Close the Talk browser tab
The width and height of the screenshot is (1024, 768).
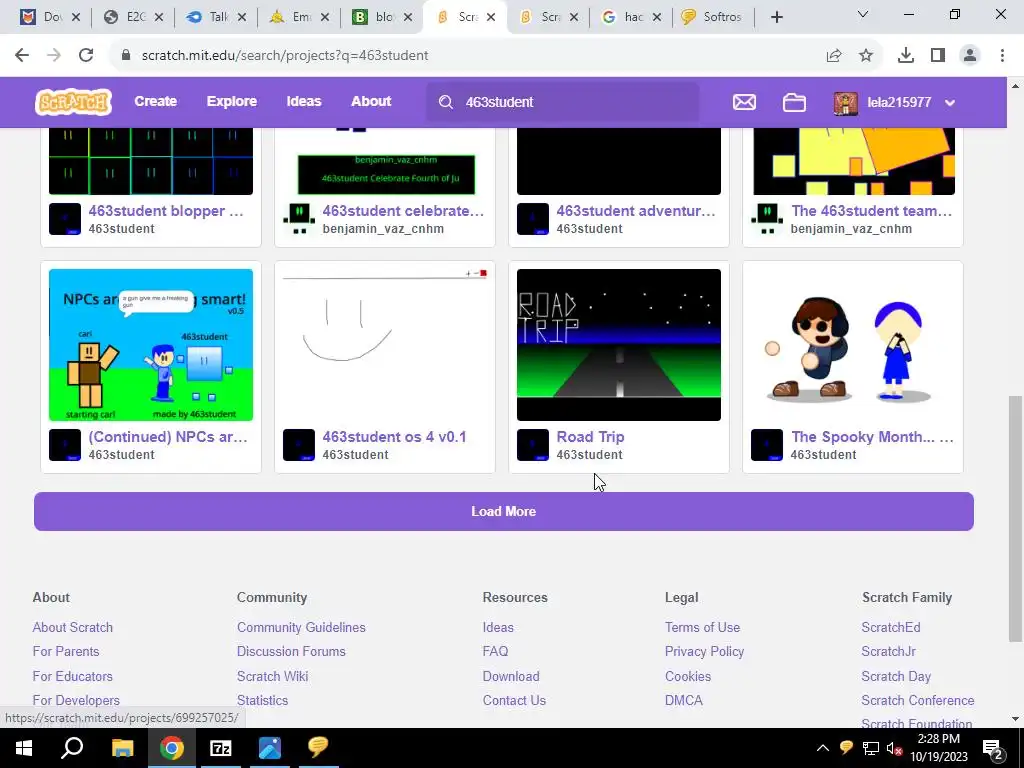pyautogui.click(x=242, y=17)
